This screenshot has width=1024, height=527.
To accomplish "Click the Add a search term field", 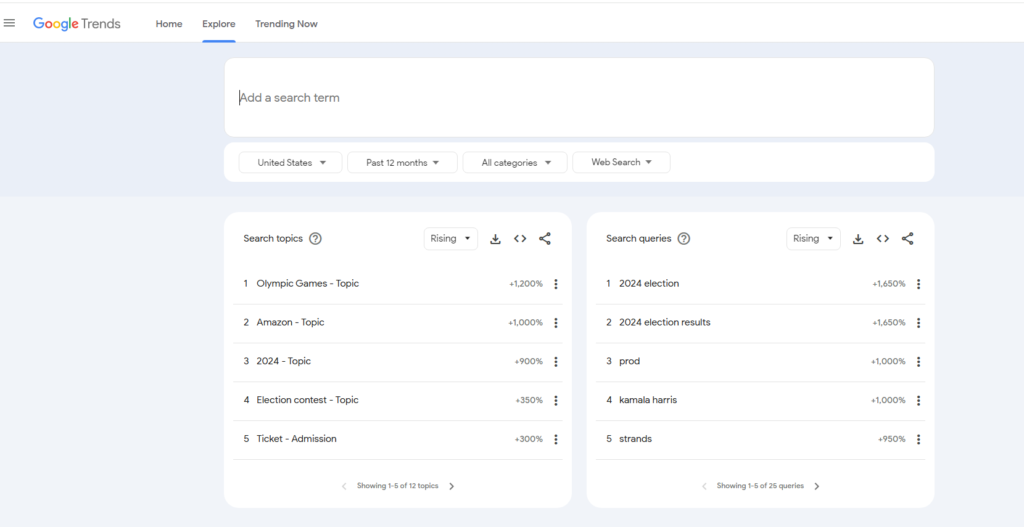I will tap(579, 97).
